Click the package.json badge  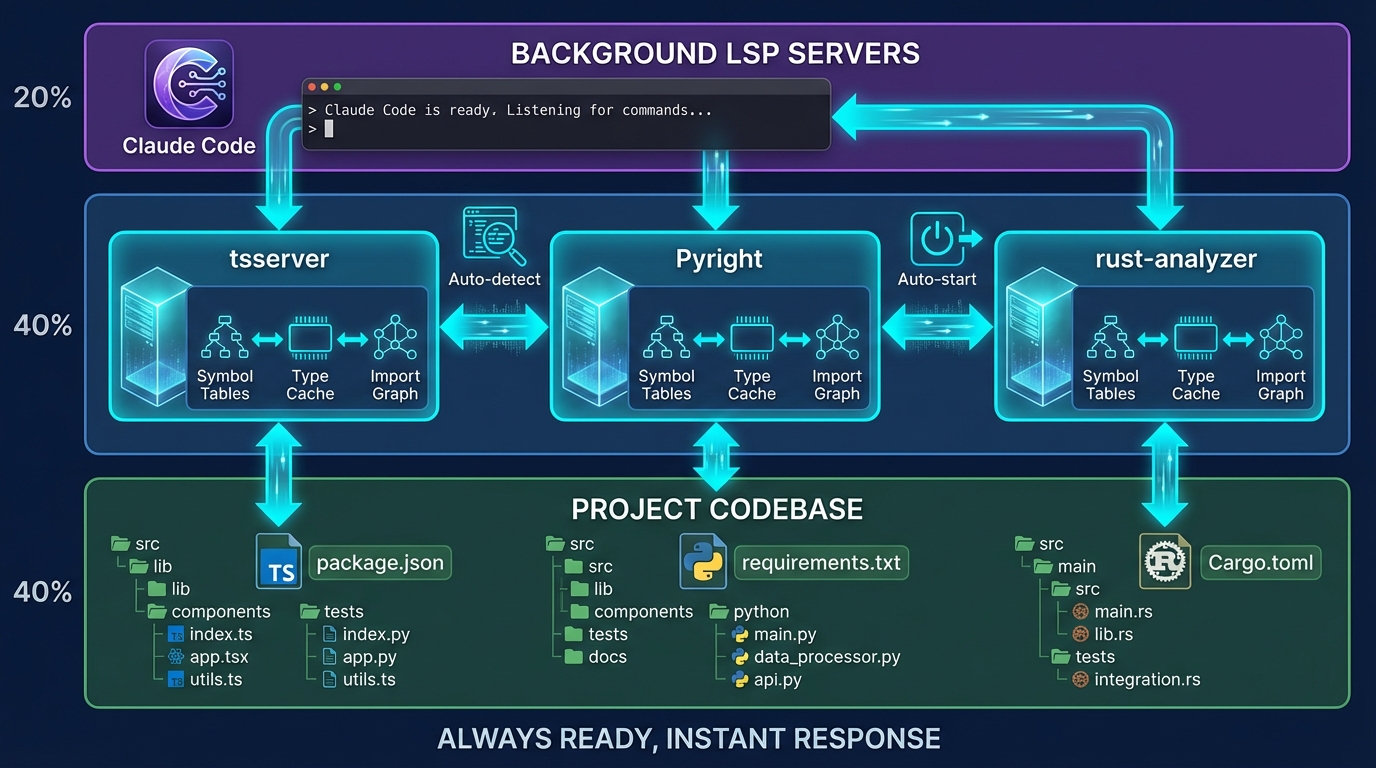coord(380,563)
